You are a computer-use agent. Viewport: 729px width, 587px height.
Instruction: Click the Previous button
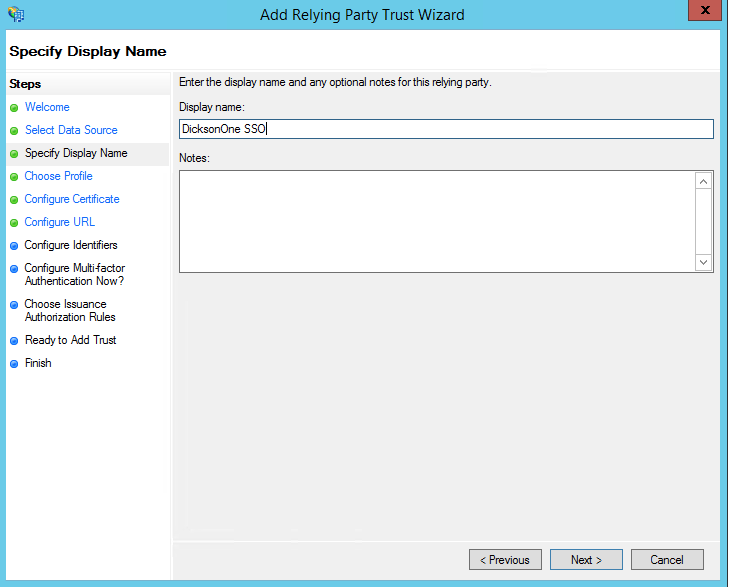point(505,560)
